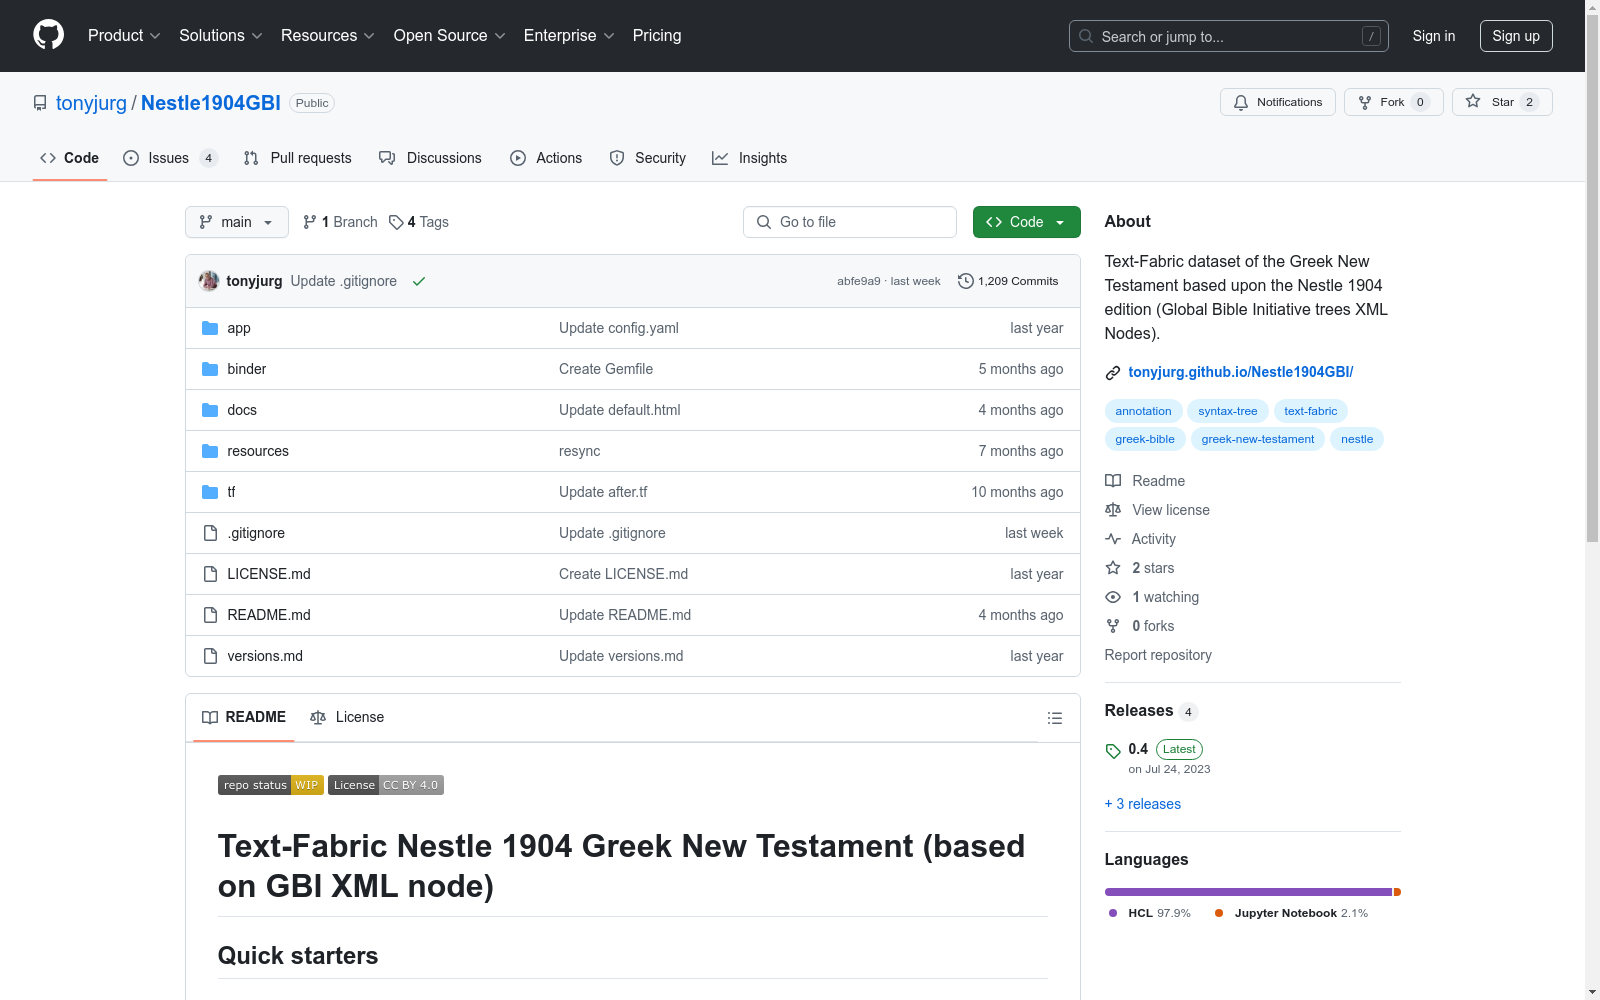Star the Nestle1904GBI repository
This screenshot has width=1600, height=1000.
[1502, 102]
